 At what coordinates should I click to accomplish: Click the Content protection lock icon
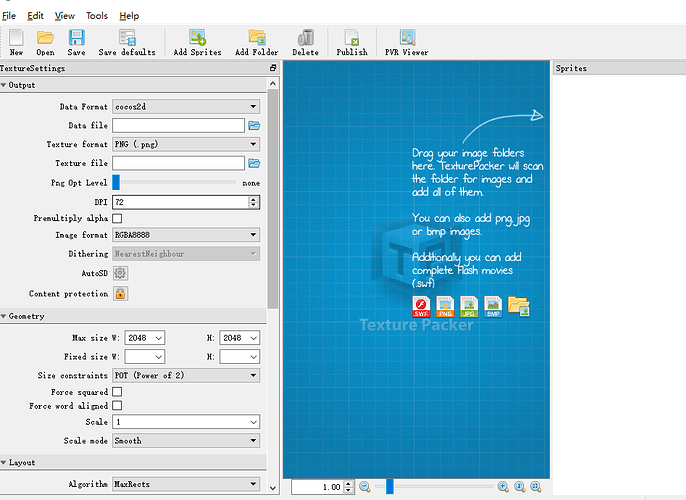pyautogui.click(x=120, y=294)
